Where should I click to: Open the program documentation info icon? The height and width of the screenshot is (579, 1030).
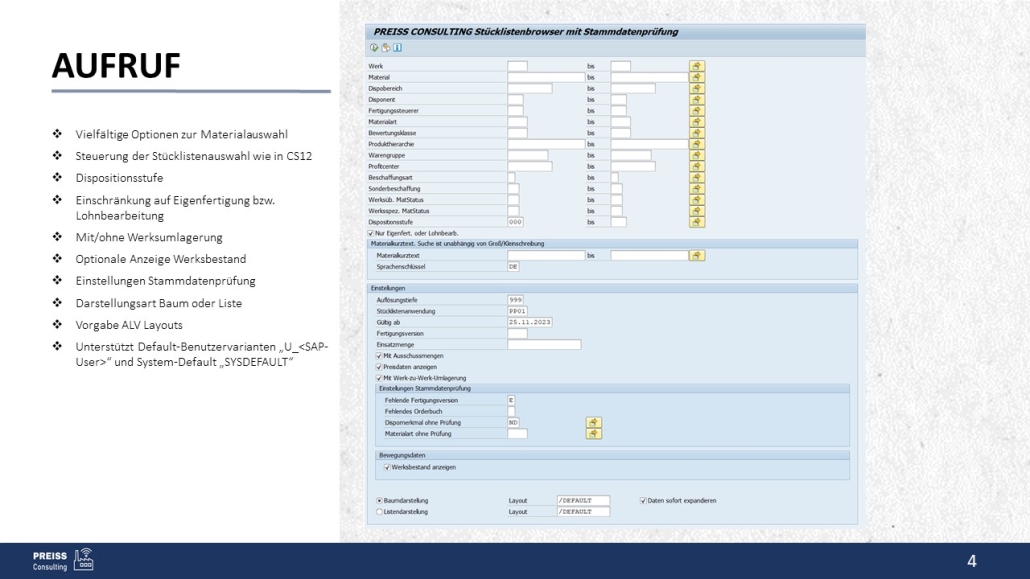coord(397,47)
